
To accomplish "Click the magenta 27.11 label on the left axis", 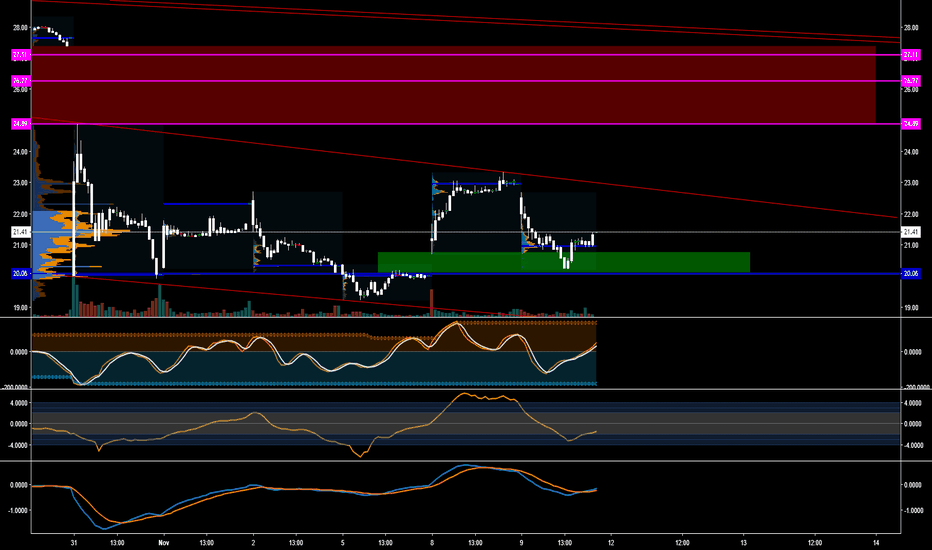I will click(x=20, y=55).
